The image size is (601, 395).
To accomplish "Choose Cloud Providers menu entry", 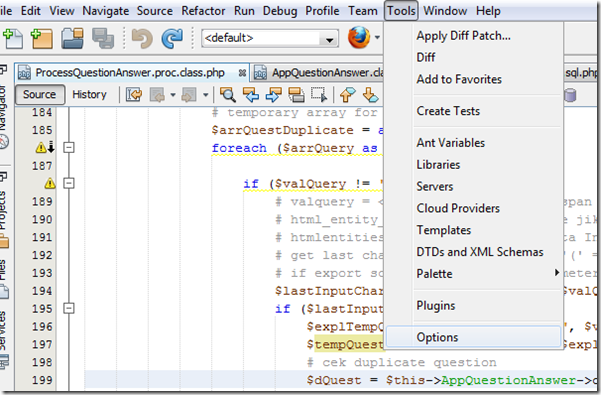I will [x=474, y=208].
